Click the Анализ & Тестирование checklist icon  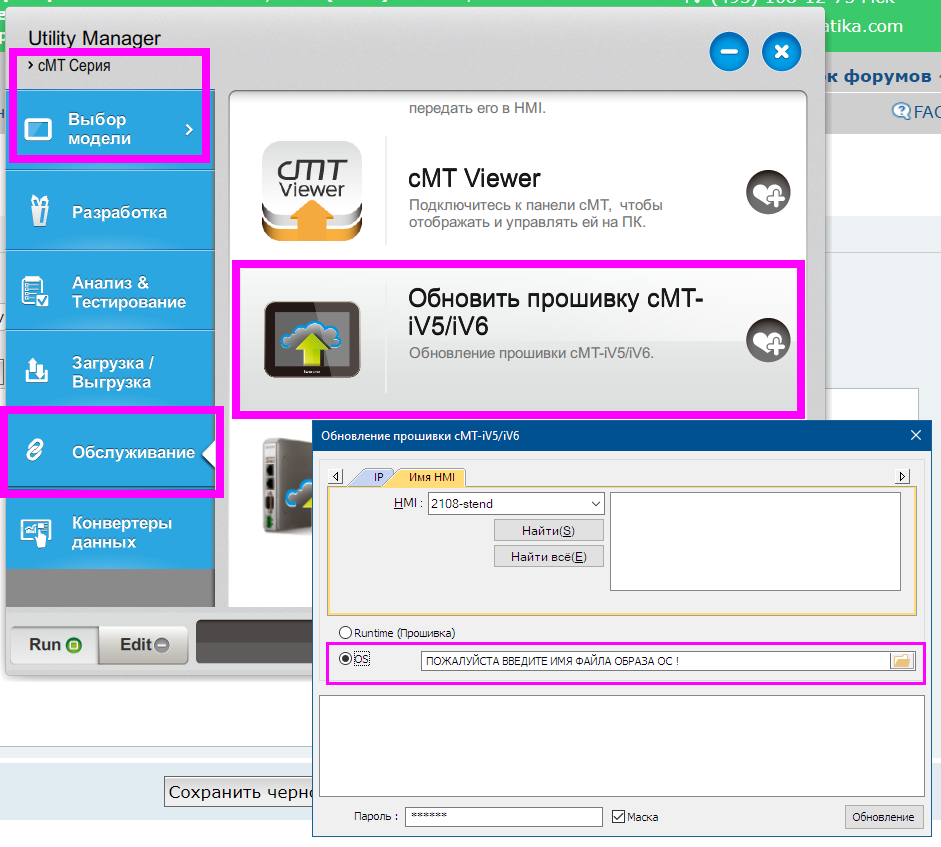coord(35,291)
